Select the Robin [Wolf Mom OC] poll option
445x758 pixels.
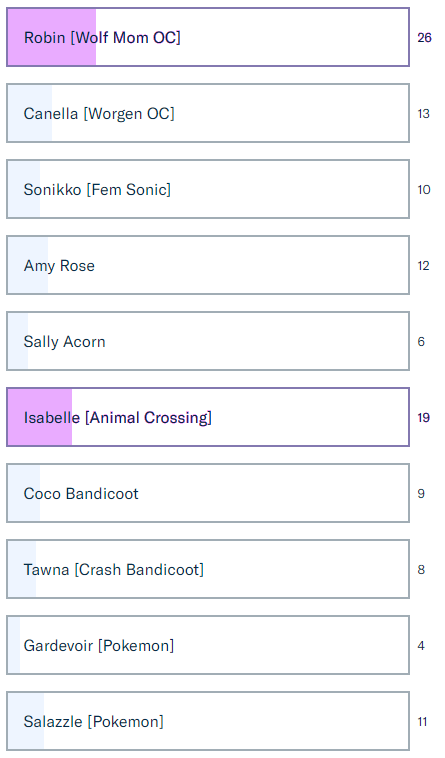coord(208,37)
